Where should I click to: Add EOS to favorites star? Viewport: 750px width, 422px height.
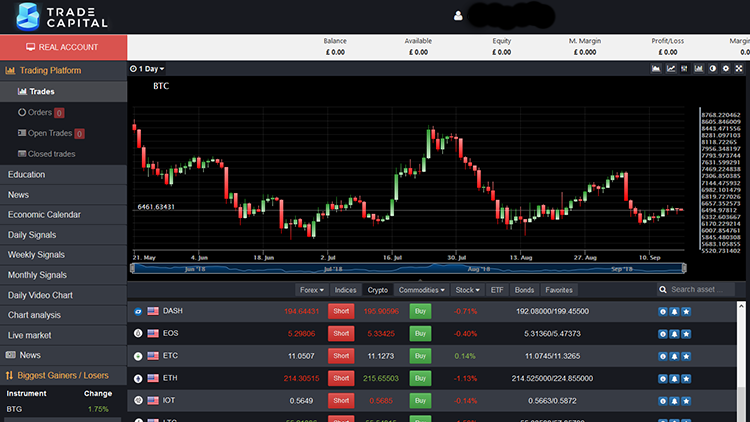coord(686,334)
